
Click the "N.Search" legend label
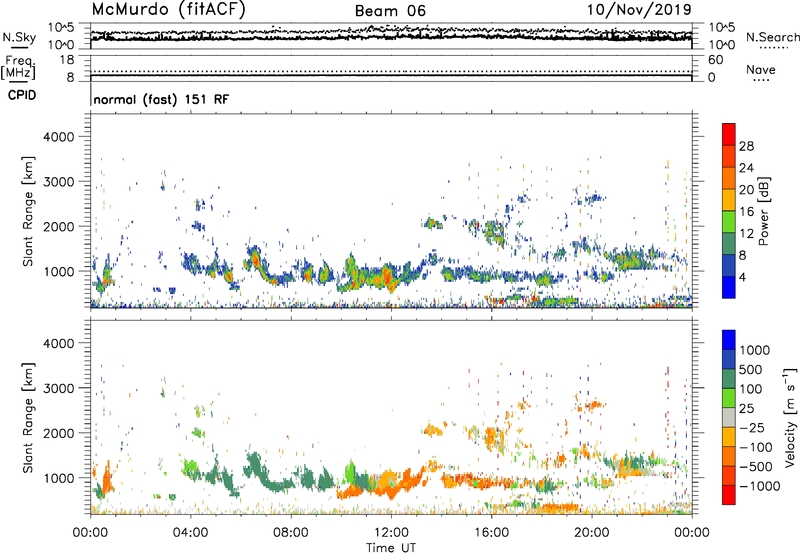coord(772,37)
